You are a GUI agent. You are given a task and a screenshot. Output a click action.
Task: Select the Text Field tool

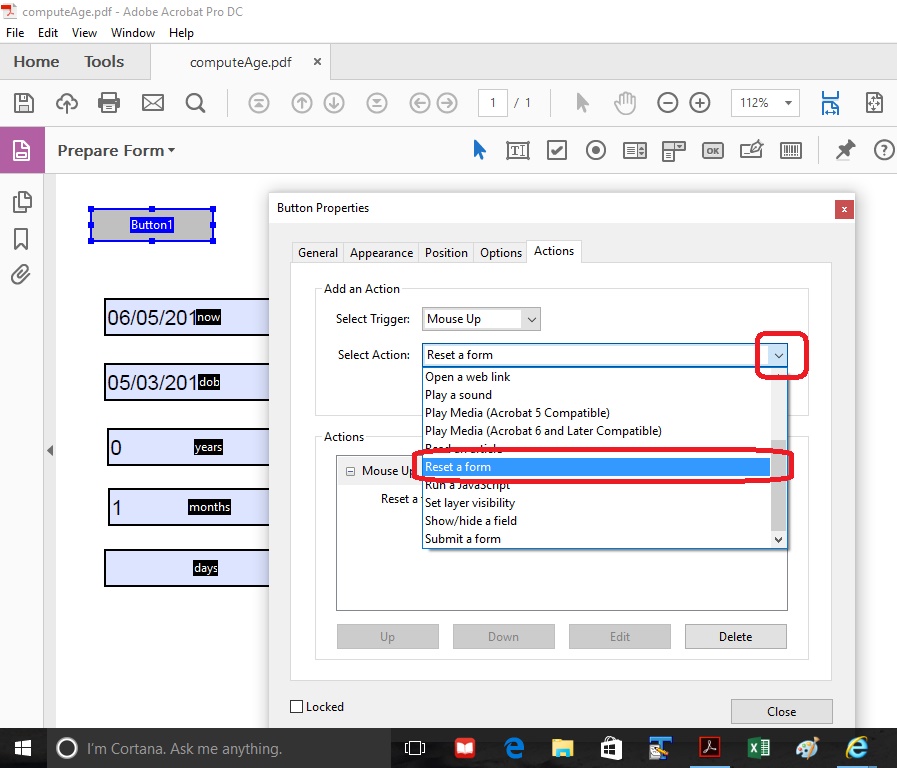[x=518, y=150]
